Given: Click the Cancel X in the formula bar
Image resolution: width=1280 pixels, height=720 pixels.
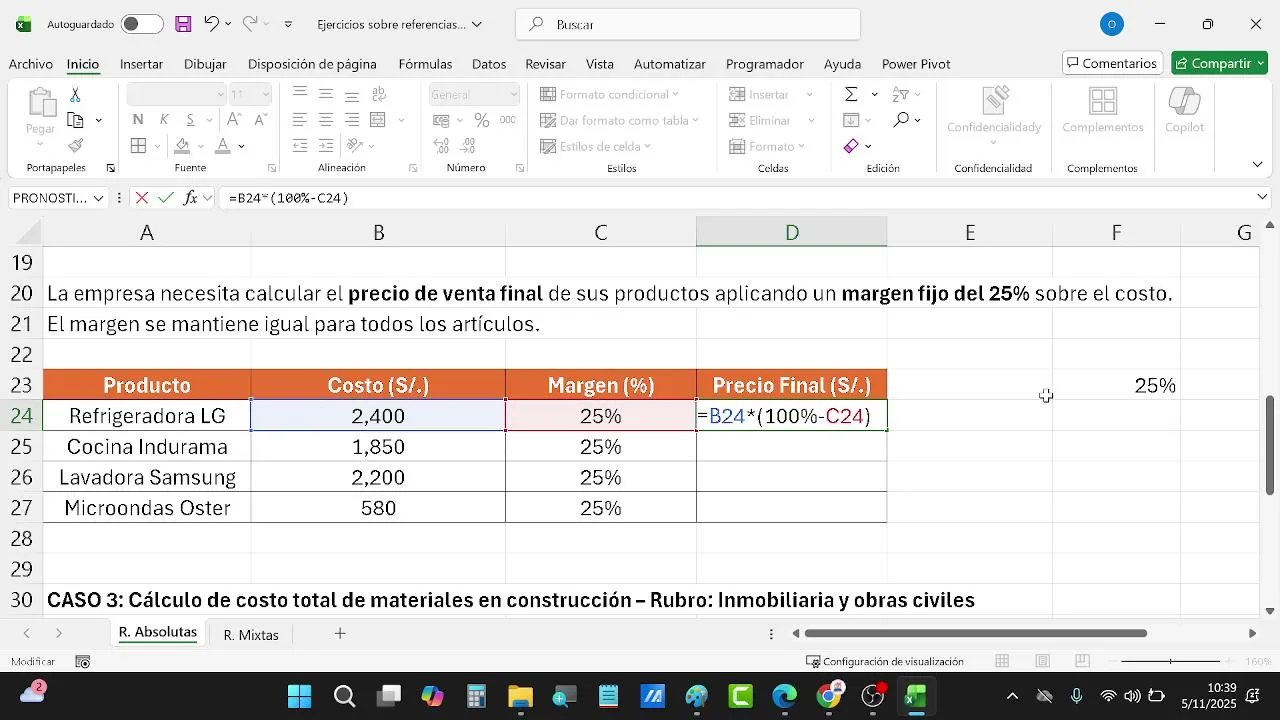Looking at the screenshot, I should point(142,198).
